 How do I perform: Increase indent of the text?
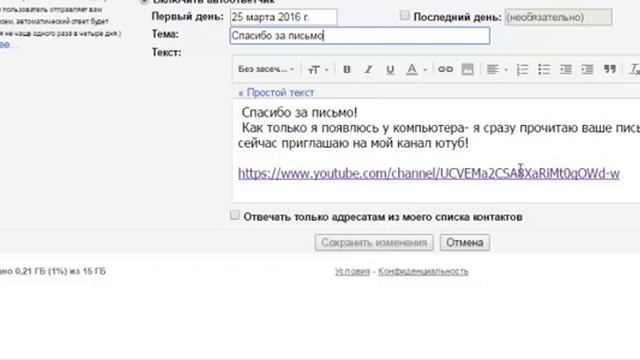point(587,69)
